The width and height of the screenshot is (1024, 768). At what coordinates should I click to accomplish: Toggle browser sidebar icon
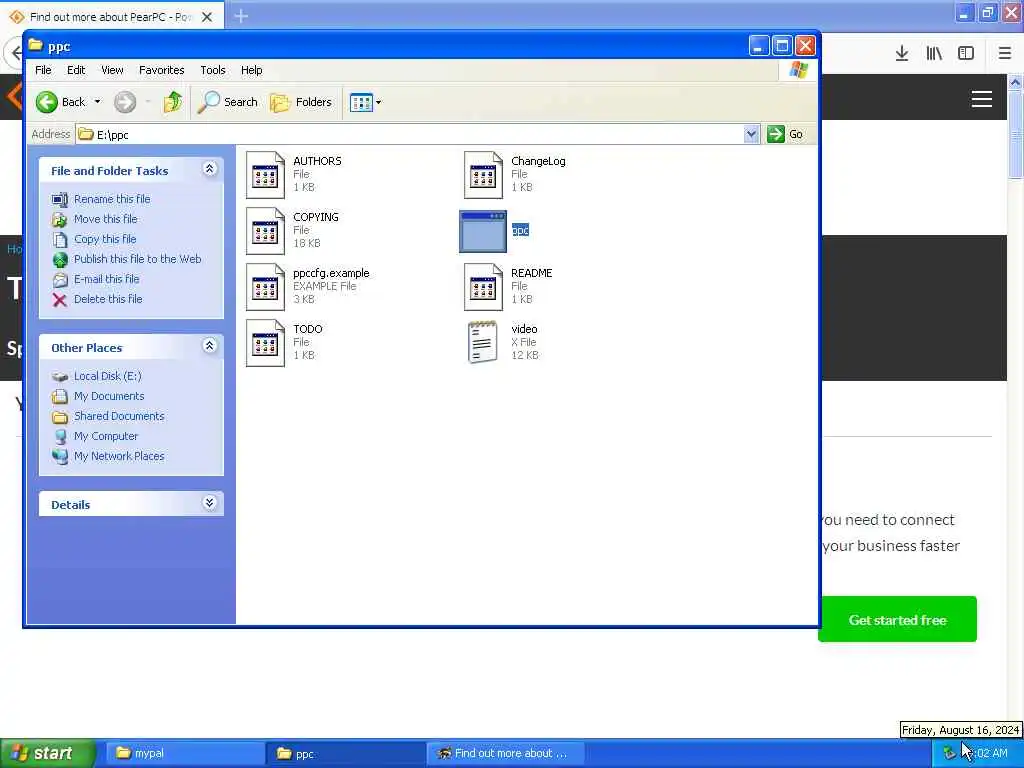coord(966,54)
